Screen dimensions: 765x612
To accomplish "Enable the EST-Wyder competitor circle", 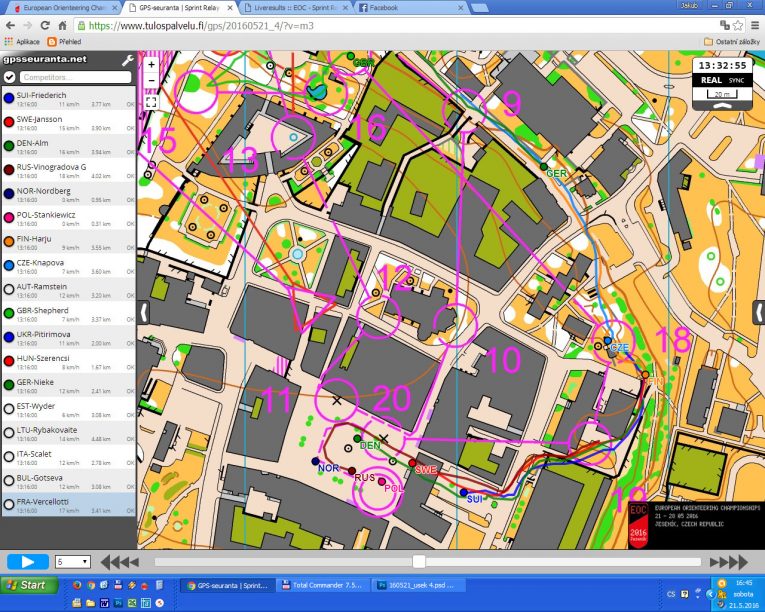I will [x=9, y=409].
